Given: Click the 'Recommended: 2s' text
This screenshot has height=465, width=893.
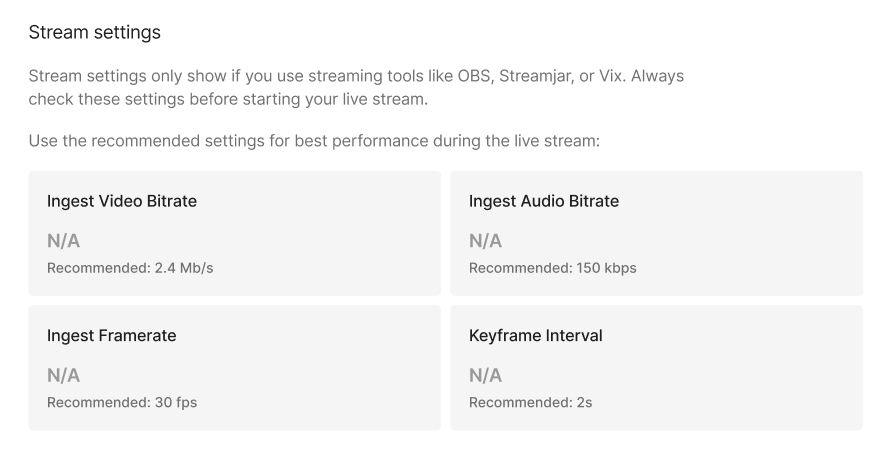Looking at the screenshot, I should click(531, 403).
